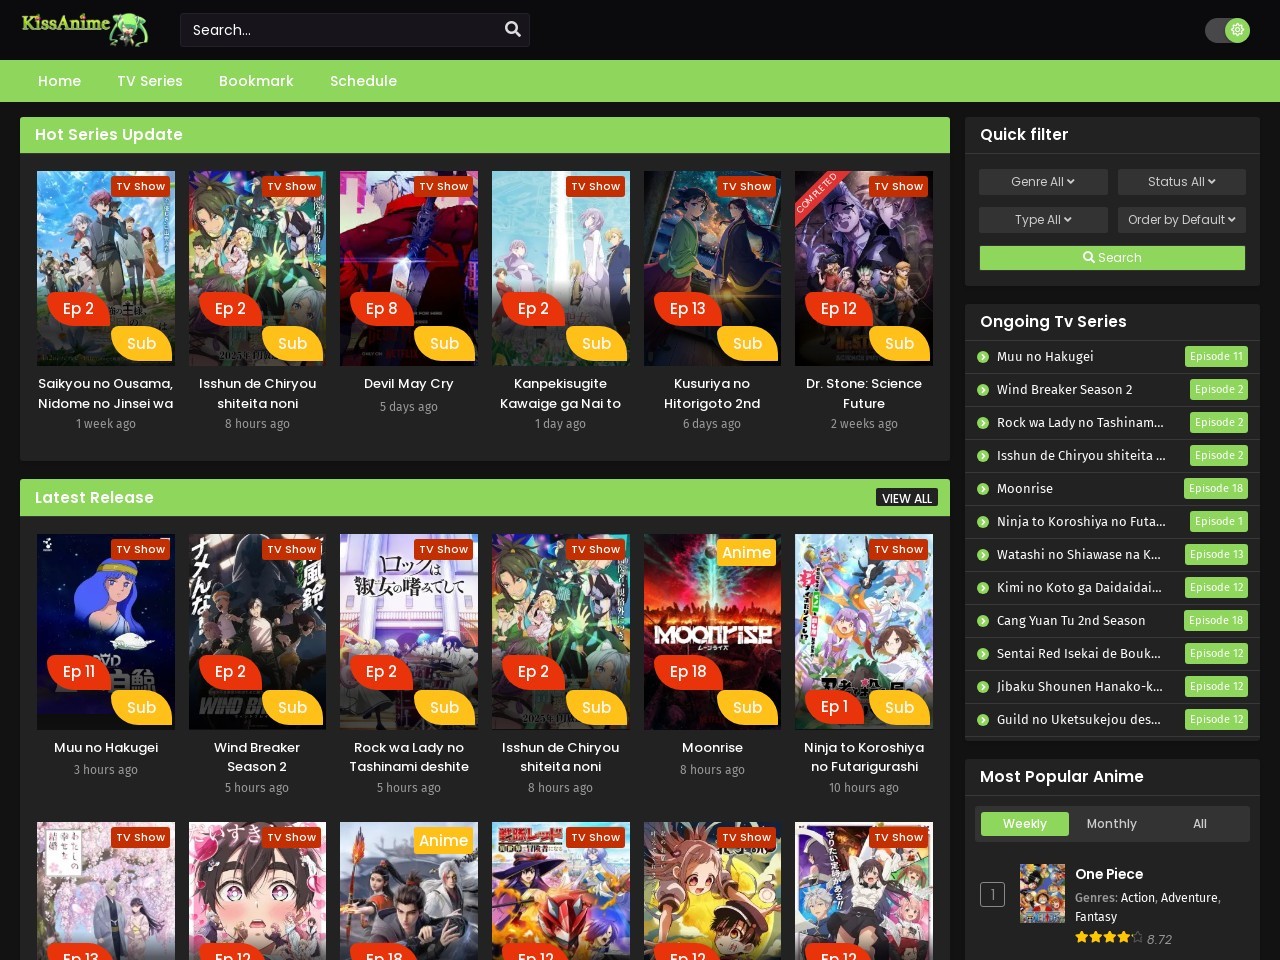1280x960 pixels.
Task: Click the Action genre link for One Piece
Action: pyautogui.click(x=1138, y=898)
